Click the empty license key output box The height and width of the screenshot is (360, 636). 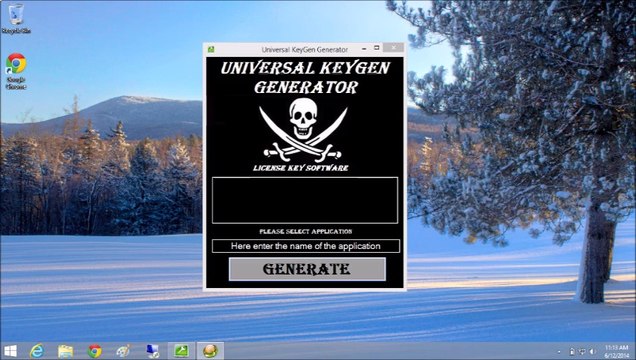point(305,200)
